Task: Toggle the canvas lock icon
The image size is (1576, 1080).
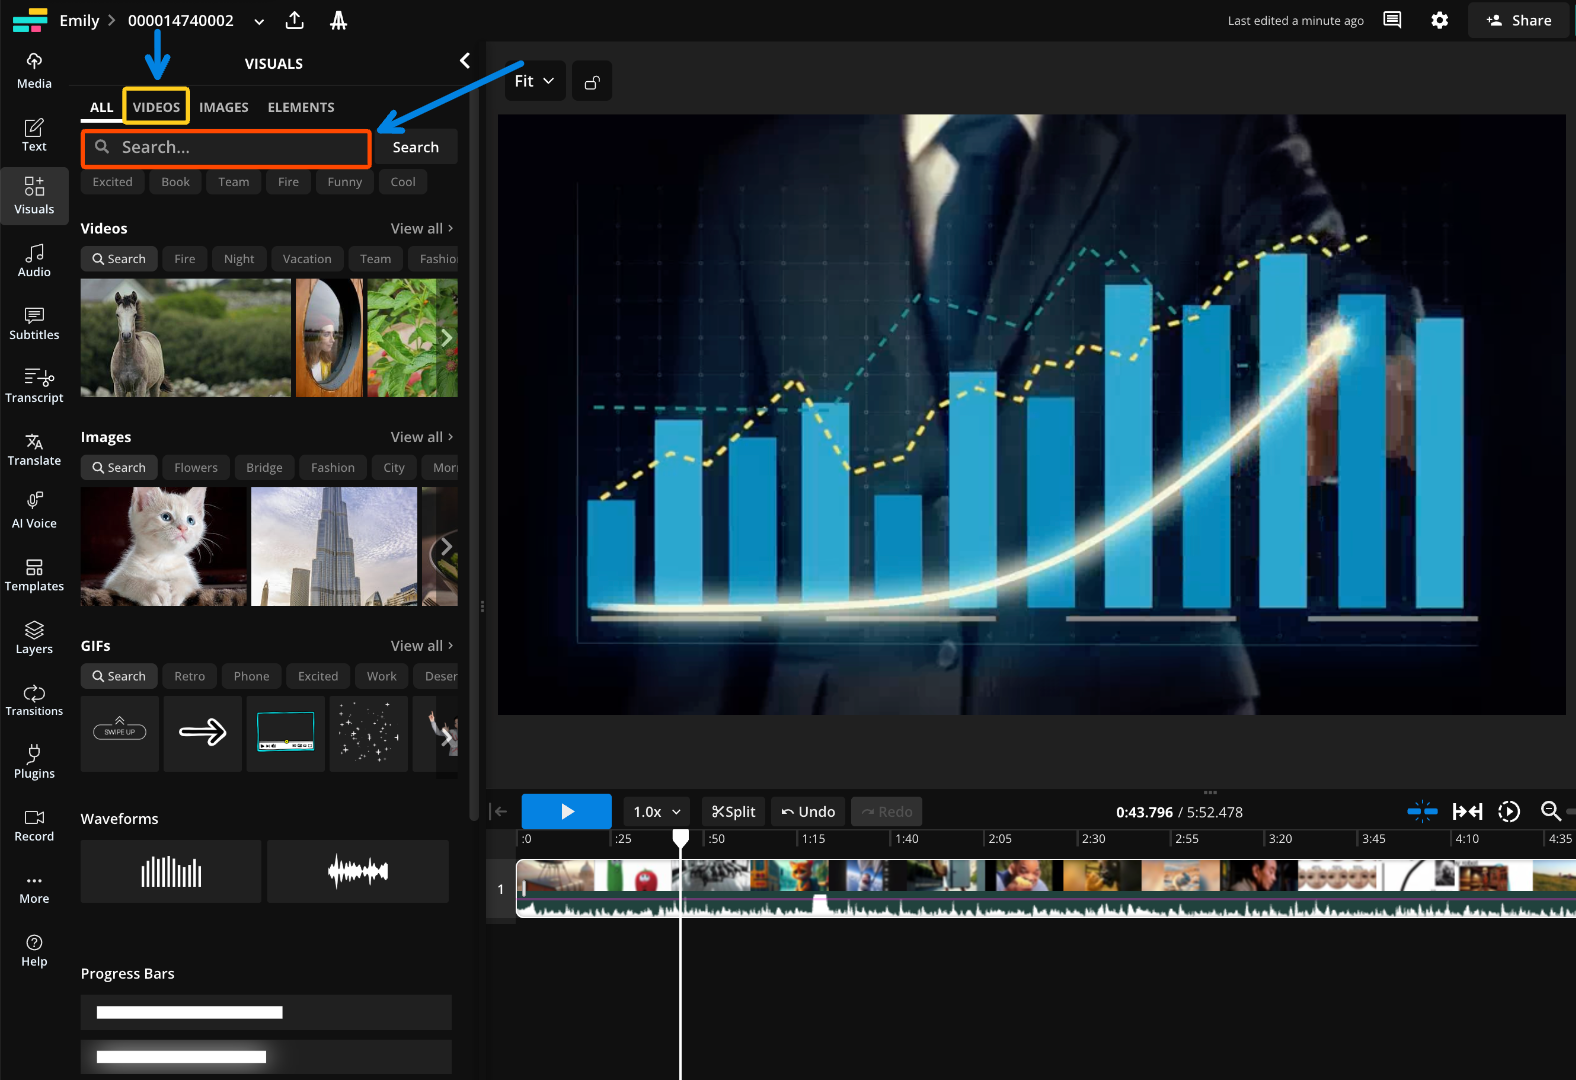Action: pyautogui.click(x=592, y=82)
